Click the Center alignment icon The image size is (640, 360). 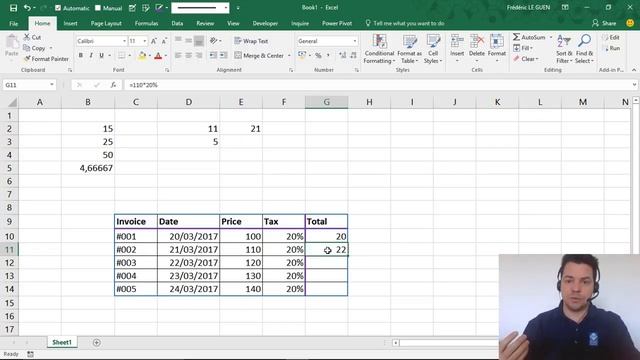click(189, 55)
